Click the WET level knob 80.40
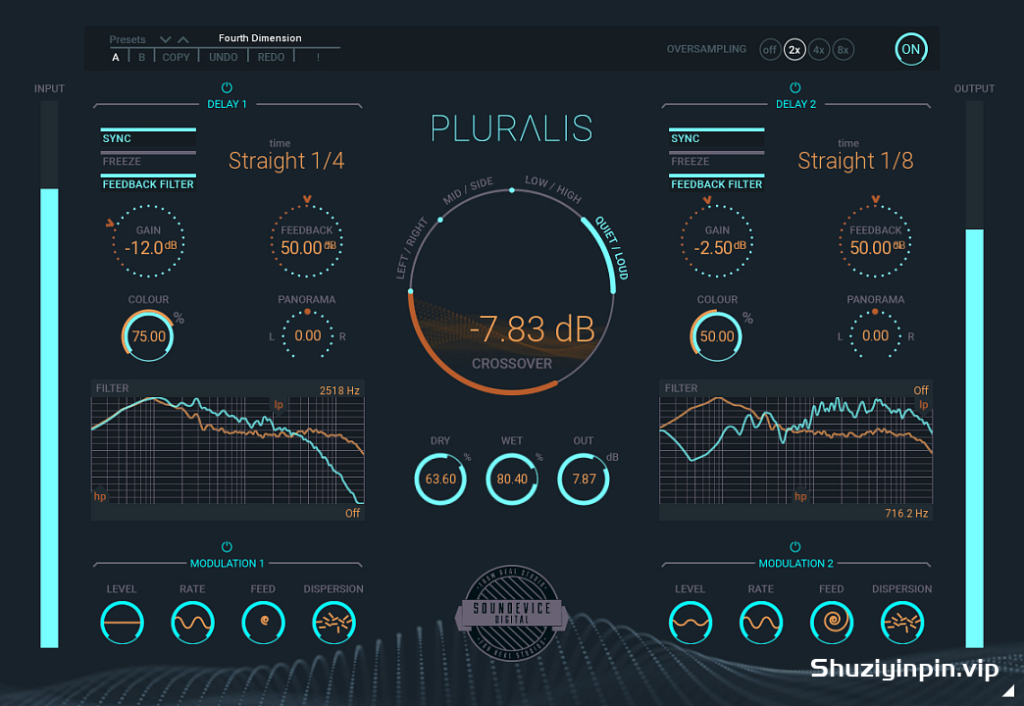The image size is (1024, 706). (x=512, y=479)
